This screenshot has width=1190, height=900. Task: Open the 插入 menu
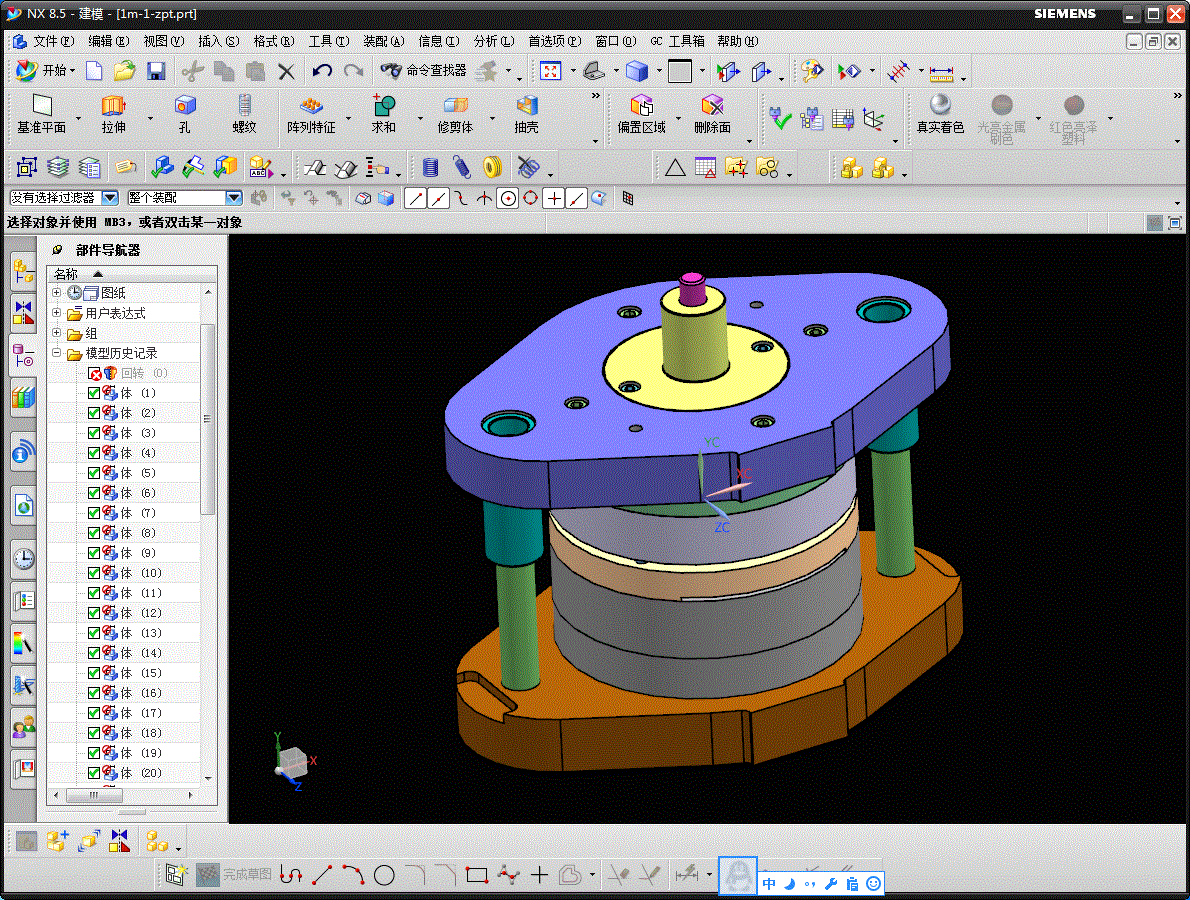tap(218, 41)
